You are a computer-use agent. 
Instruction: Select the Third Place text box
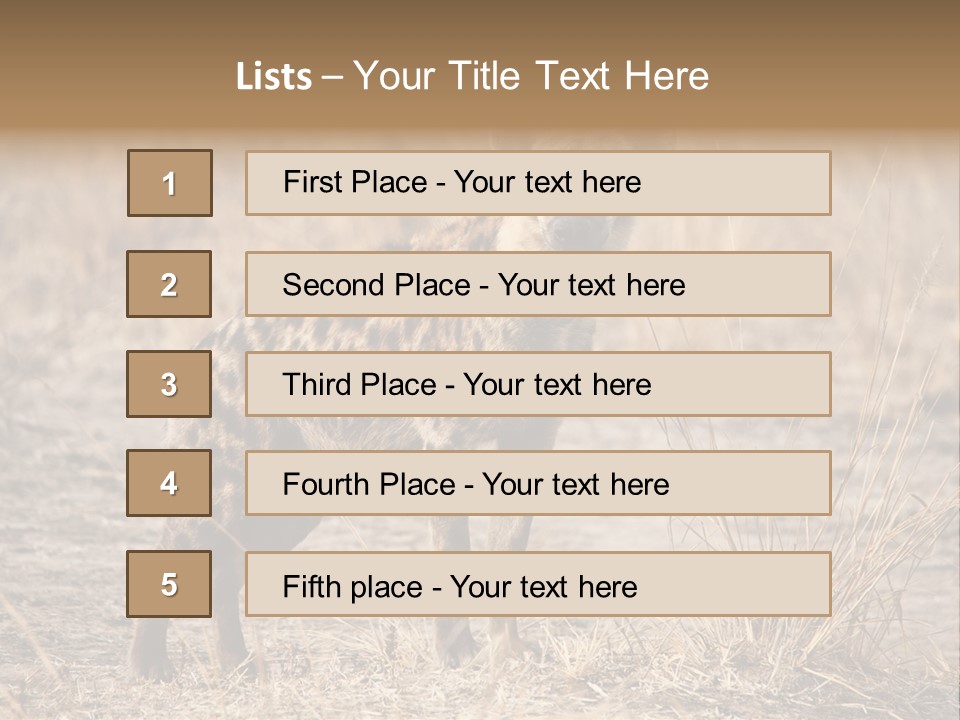(x=538, y=384)
